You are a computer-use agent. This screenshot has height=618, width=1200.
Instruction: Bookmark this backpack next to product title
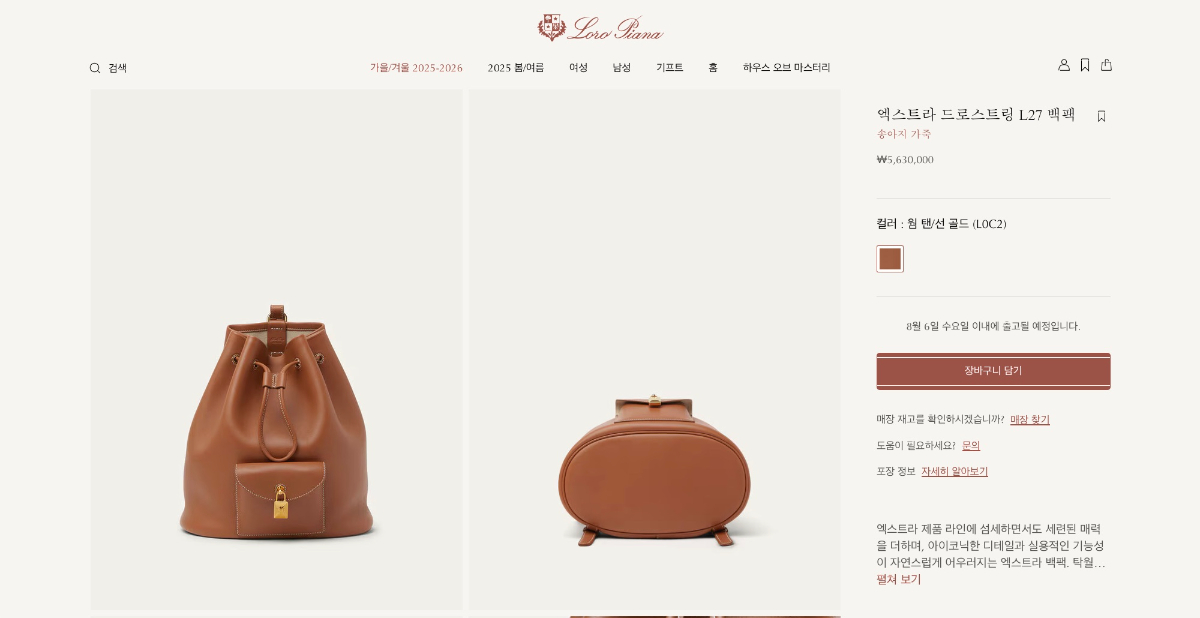pos(1101,116)
